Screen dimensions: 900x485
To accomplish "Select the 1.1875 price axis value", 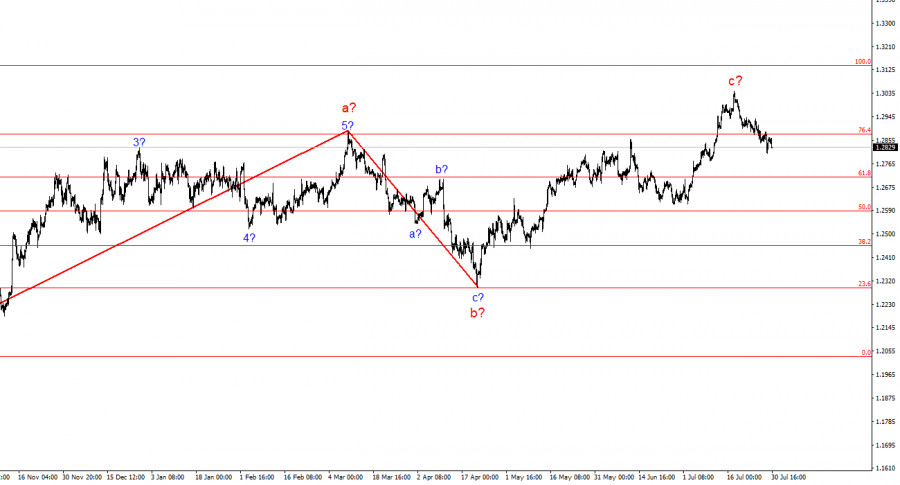I will tap(885, 398).
